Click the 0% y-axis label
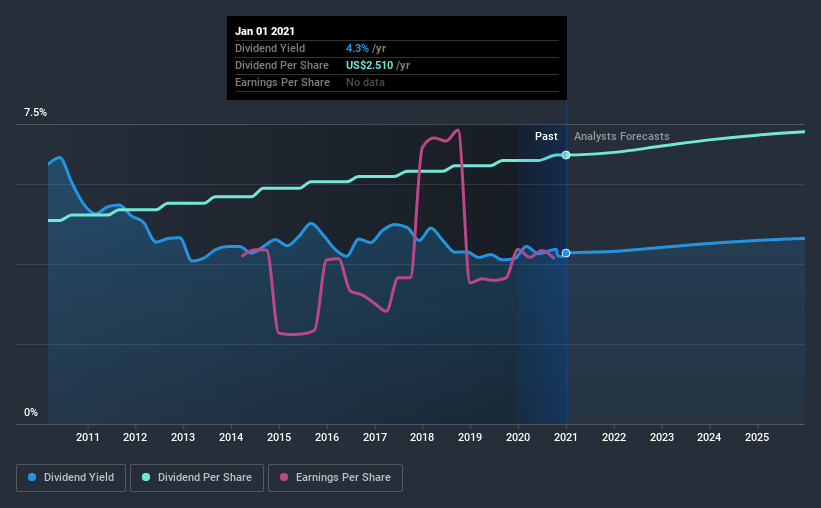The width and height of the screenshot is (821, 508). click(31, 413)
